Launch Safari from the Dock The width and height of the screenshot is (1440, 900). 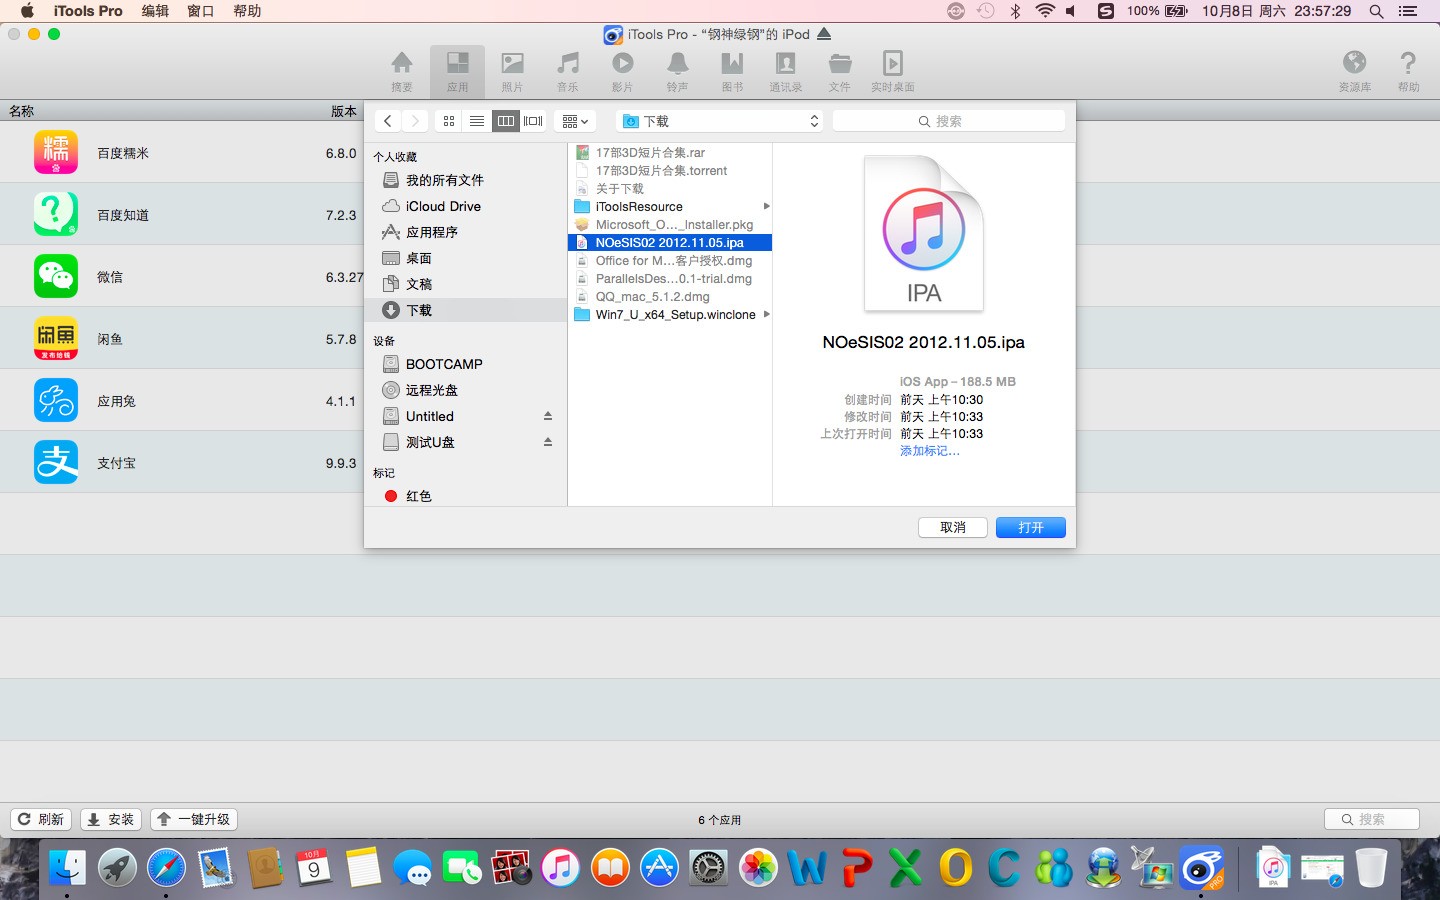[x=166, y=867]
